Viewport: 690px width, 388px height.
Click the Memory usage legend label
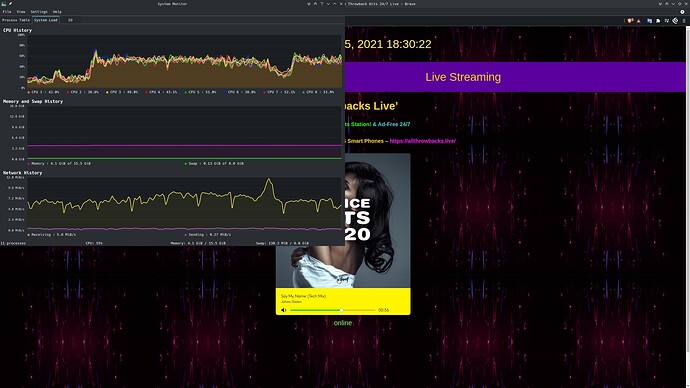tap(59, 163)
